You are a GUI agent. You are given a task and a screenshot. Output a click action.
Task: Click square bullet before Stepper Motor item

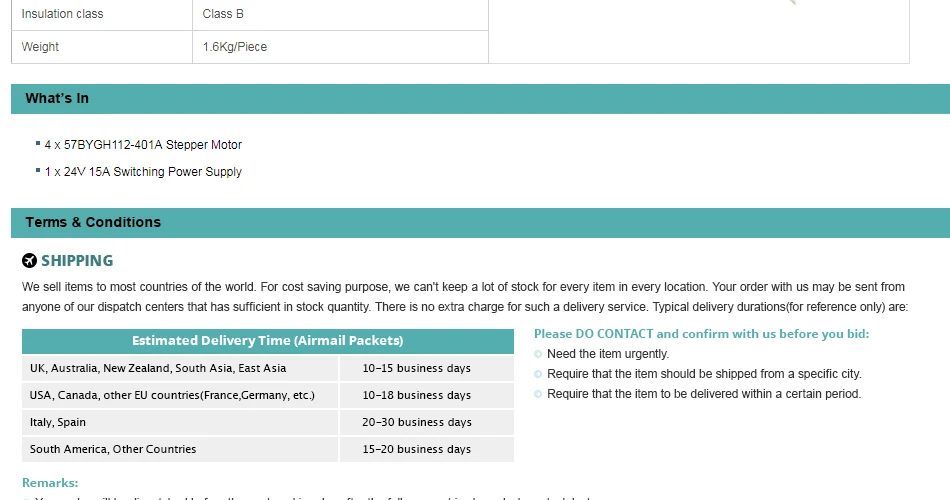38,144
